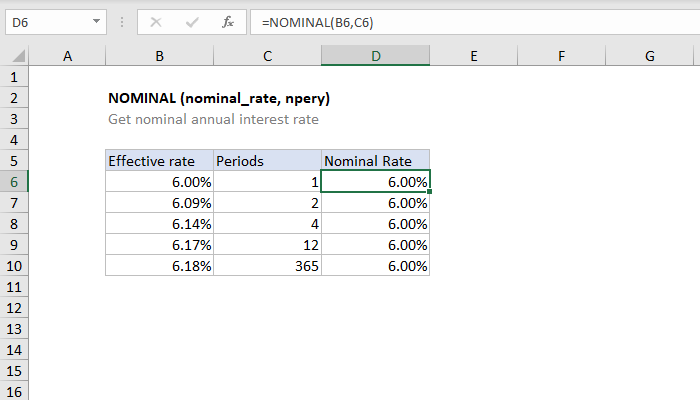The width and height of the screenshot is (700, 400).
Task: Select row 2 header
Action: coord(14,98)
